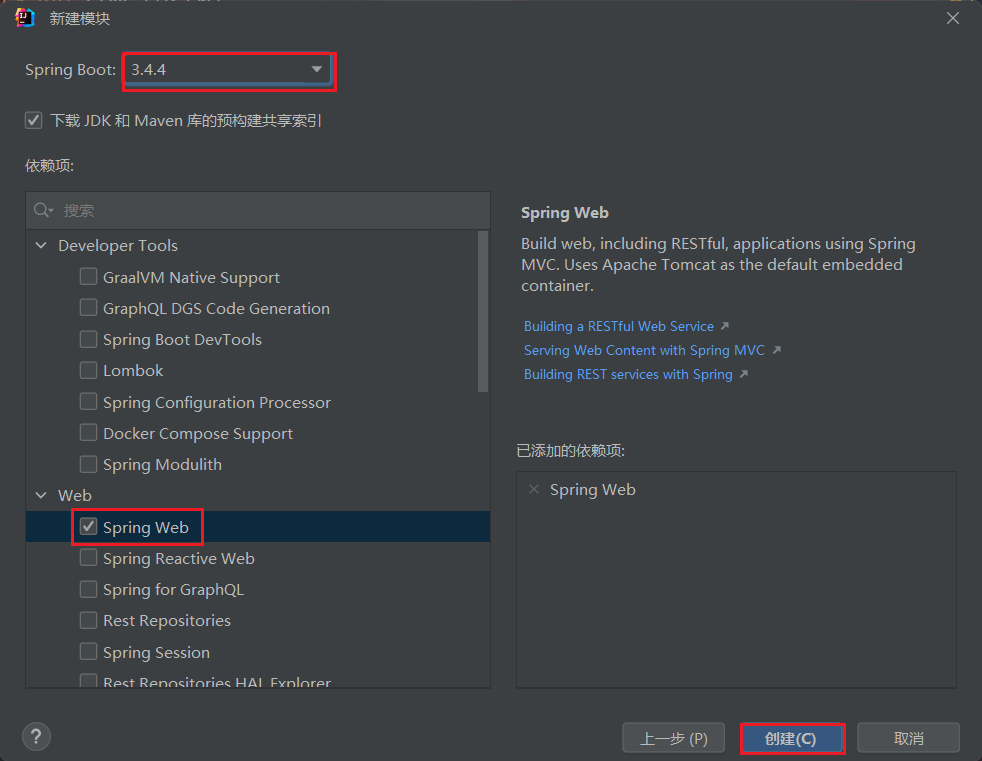Click the search magnifier icon
This screenshot has height=761, width=982.
tap(43, 210)
